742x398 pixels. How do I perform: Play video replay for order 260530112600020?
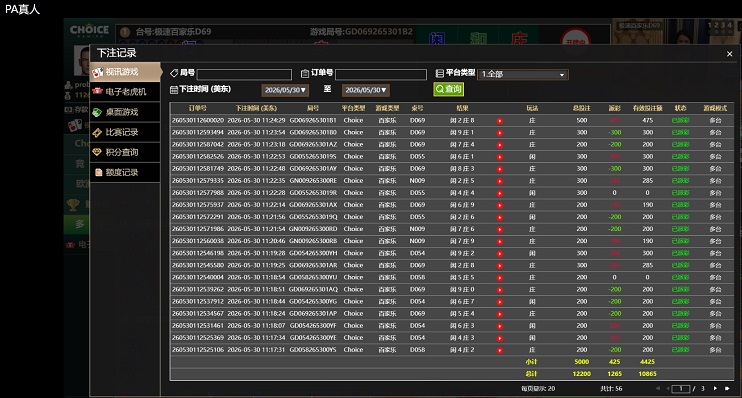[499, 121]
